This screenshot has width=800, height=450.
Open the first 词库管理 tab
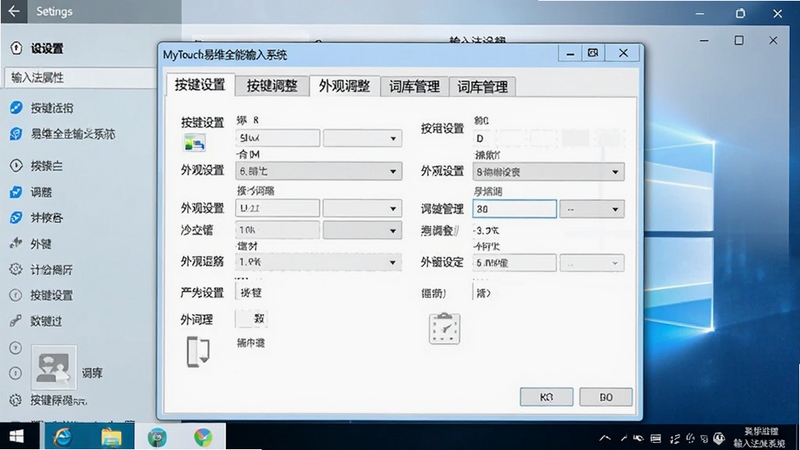coord(414,87)
